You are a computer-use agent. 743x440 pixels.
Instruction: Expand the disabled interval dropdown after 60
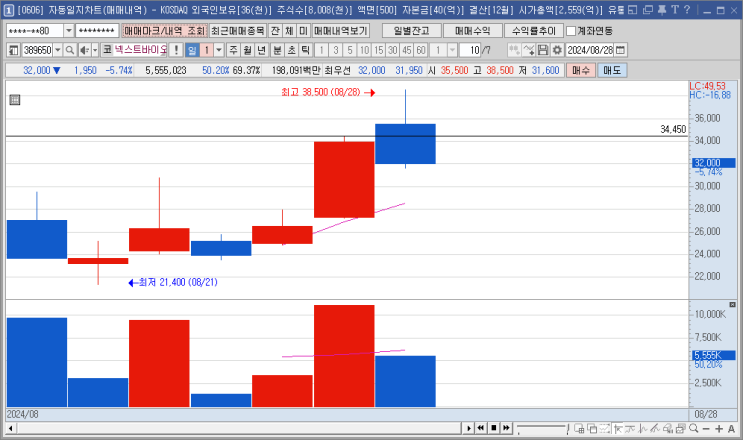coord(453,50)
